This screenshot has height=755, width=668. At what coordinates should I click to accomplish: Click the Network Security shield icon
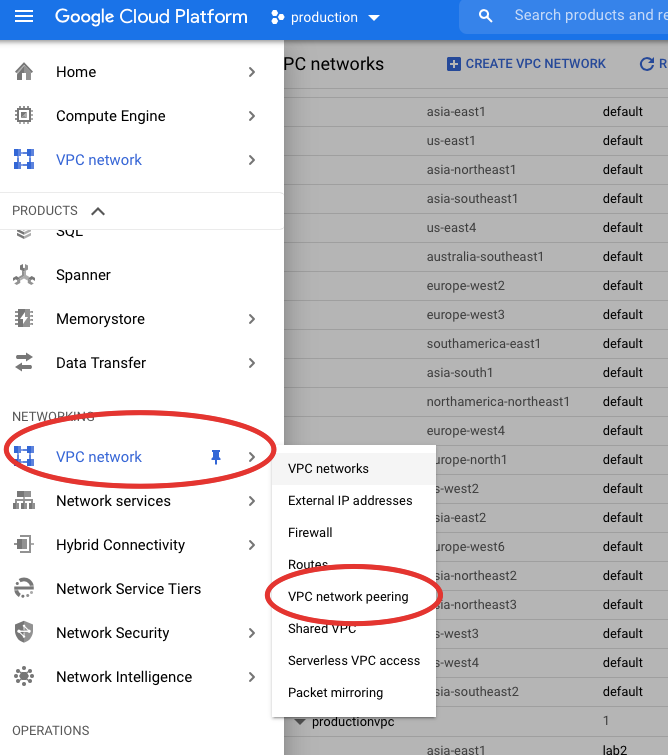click(24, 633)
